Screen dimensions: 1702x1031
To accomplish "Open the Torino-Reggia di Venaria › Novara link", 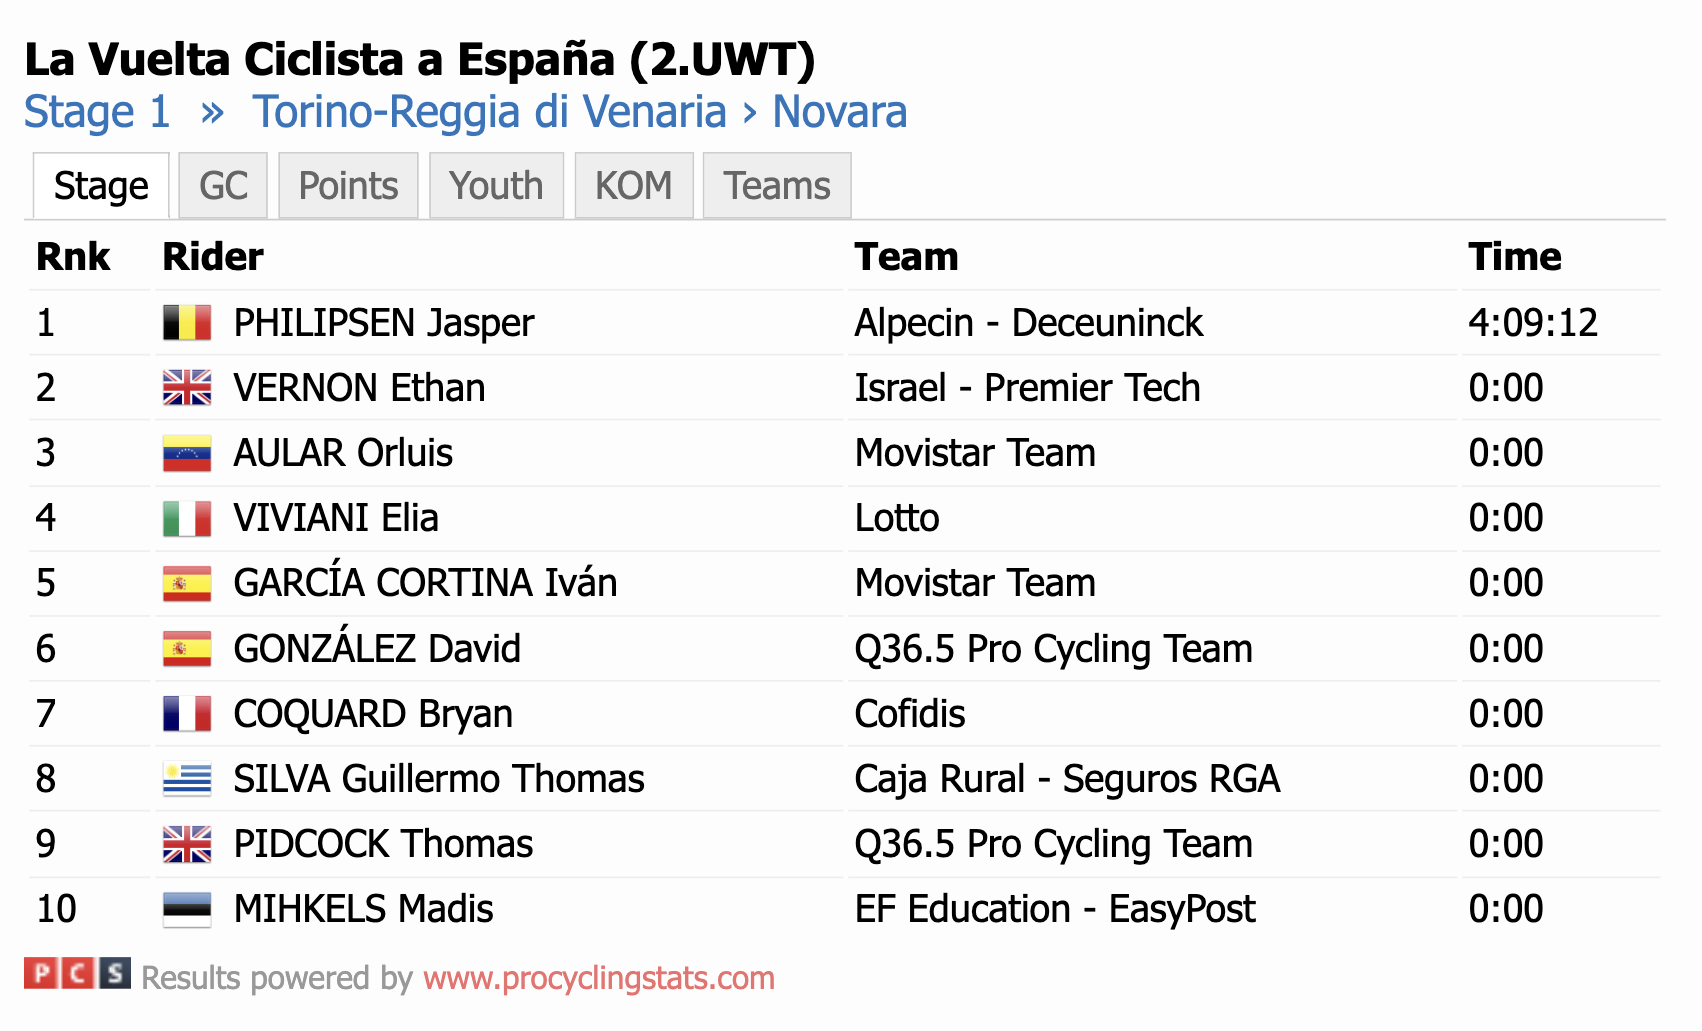I will pyautogui.click(x=579, y=112).
